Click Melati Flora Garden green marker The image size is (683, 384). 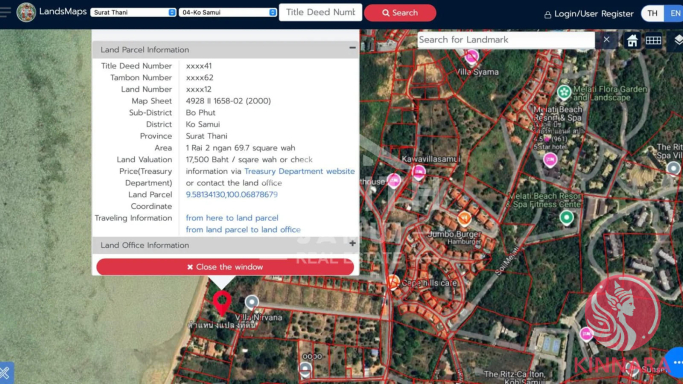(564, 92)
